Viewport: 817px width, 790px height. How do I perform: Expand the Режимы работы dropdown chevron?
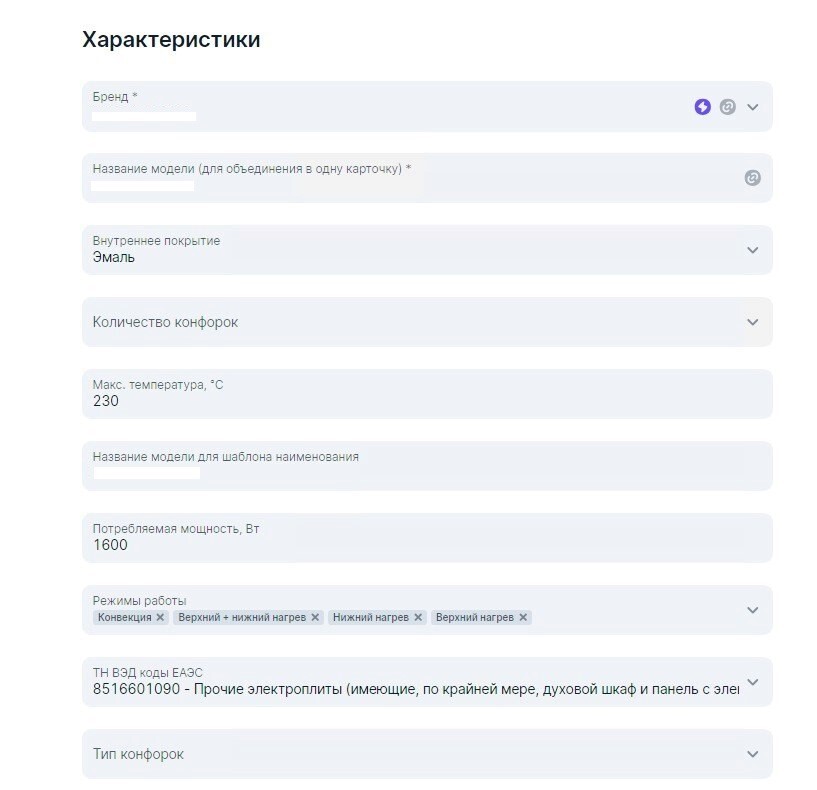(752, 610)
